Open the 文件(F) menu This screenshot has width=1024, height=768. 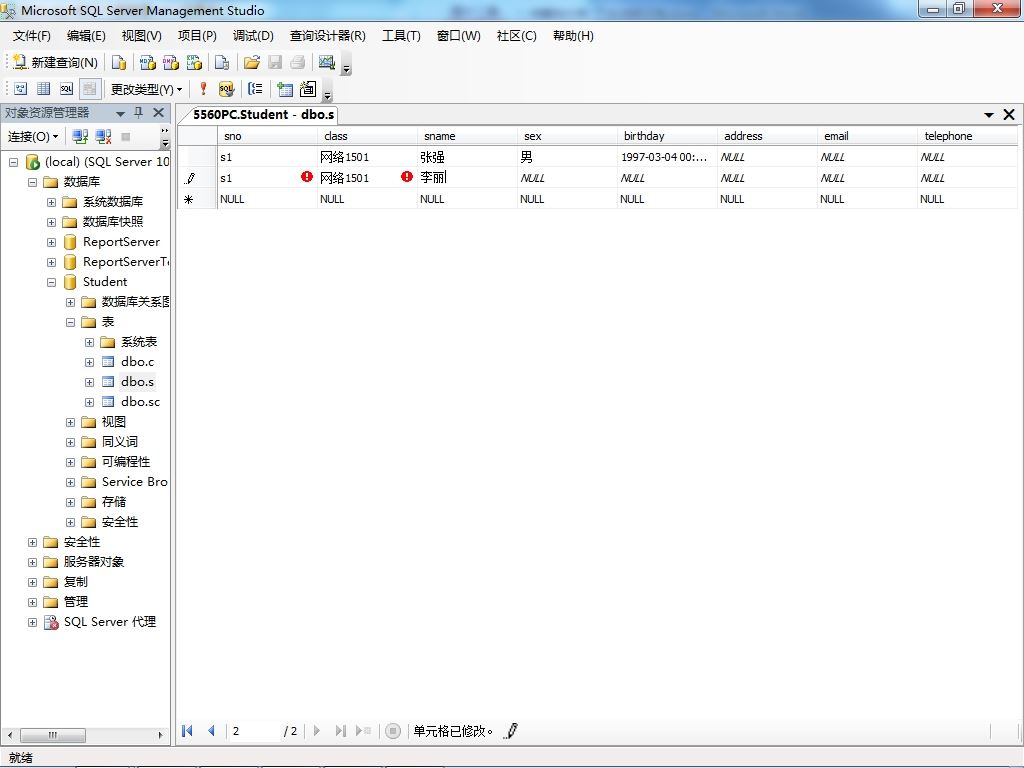pyautogui.click(x=31, y=36)
